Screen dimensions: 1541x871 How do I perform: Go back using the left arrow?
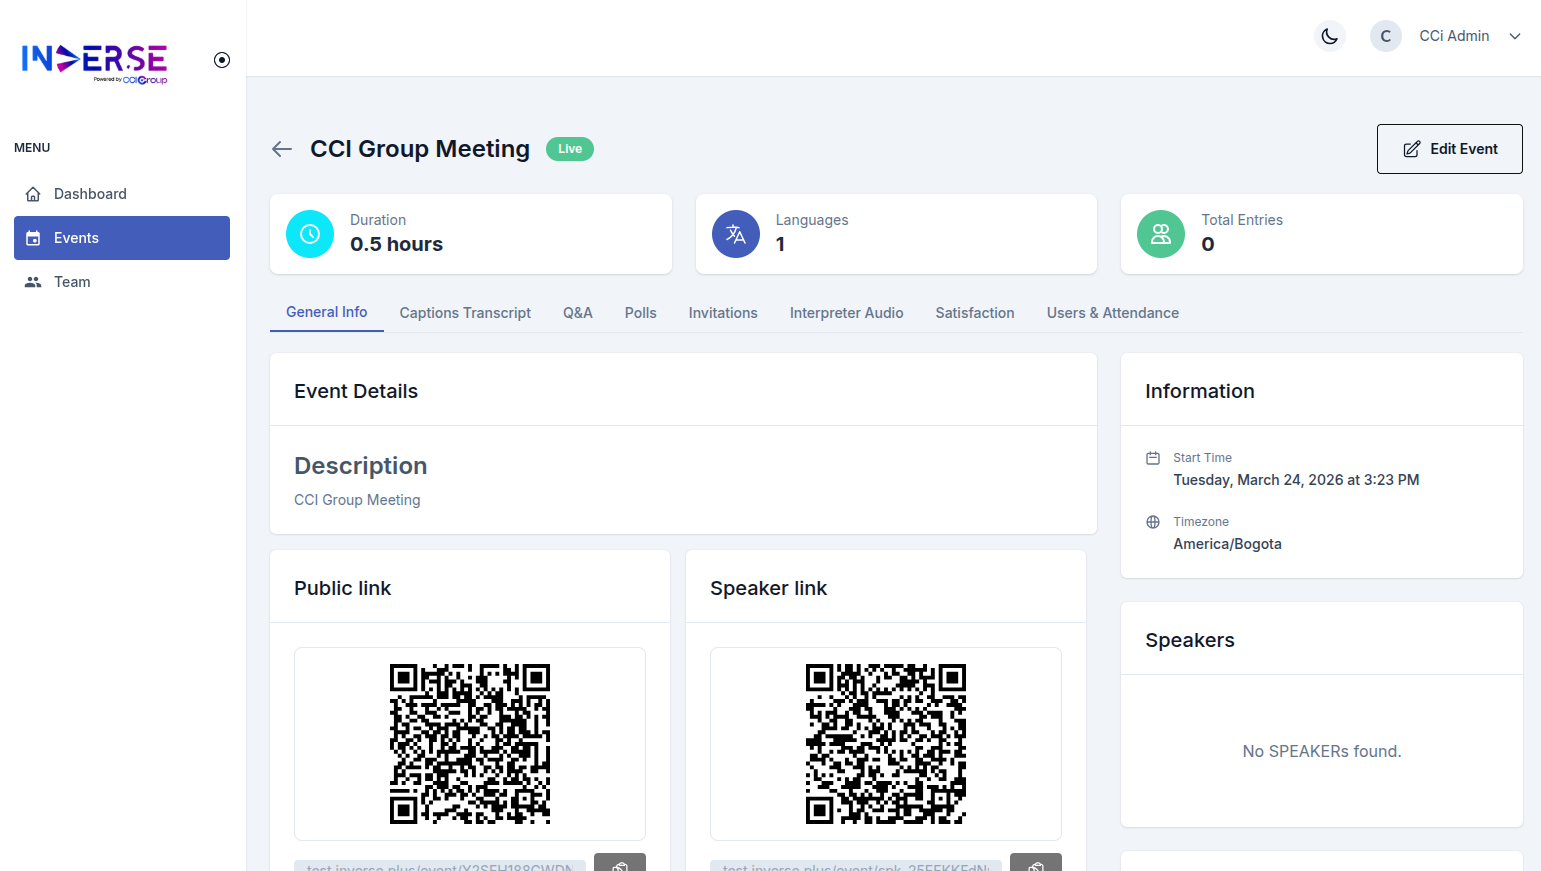pos(282,149)
